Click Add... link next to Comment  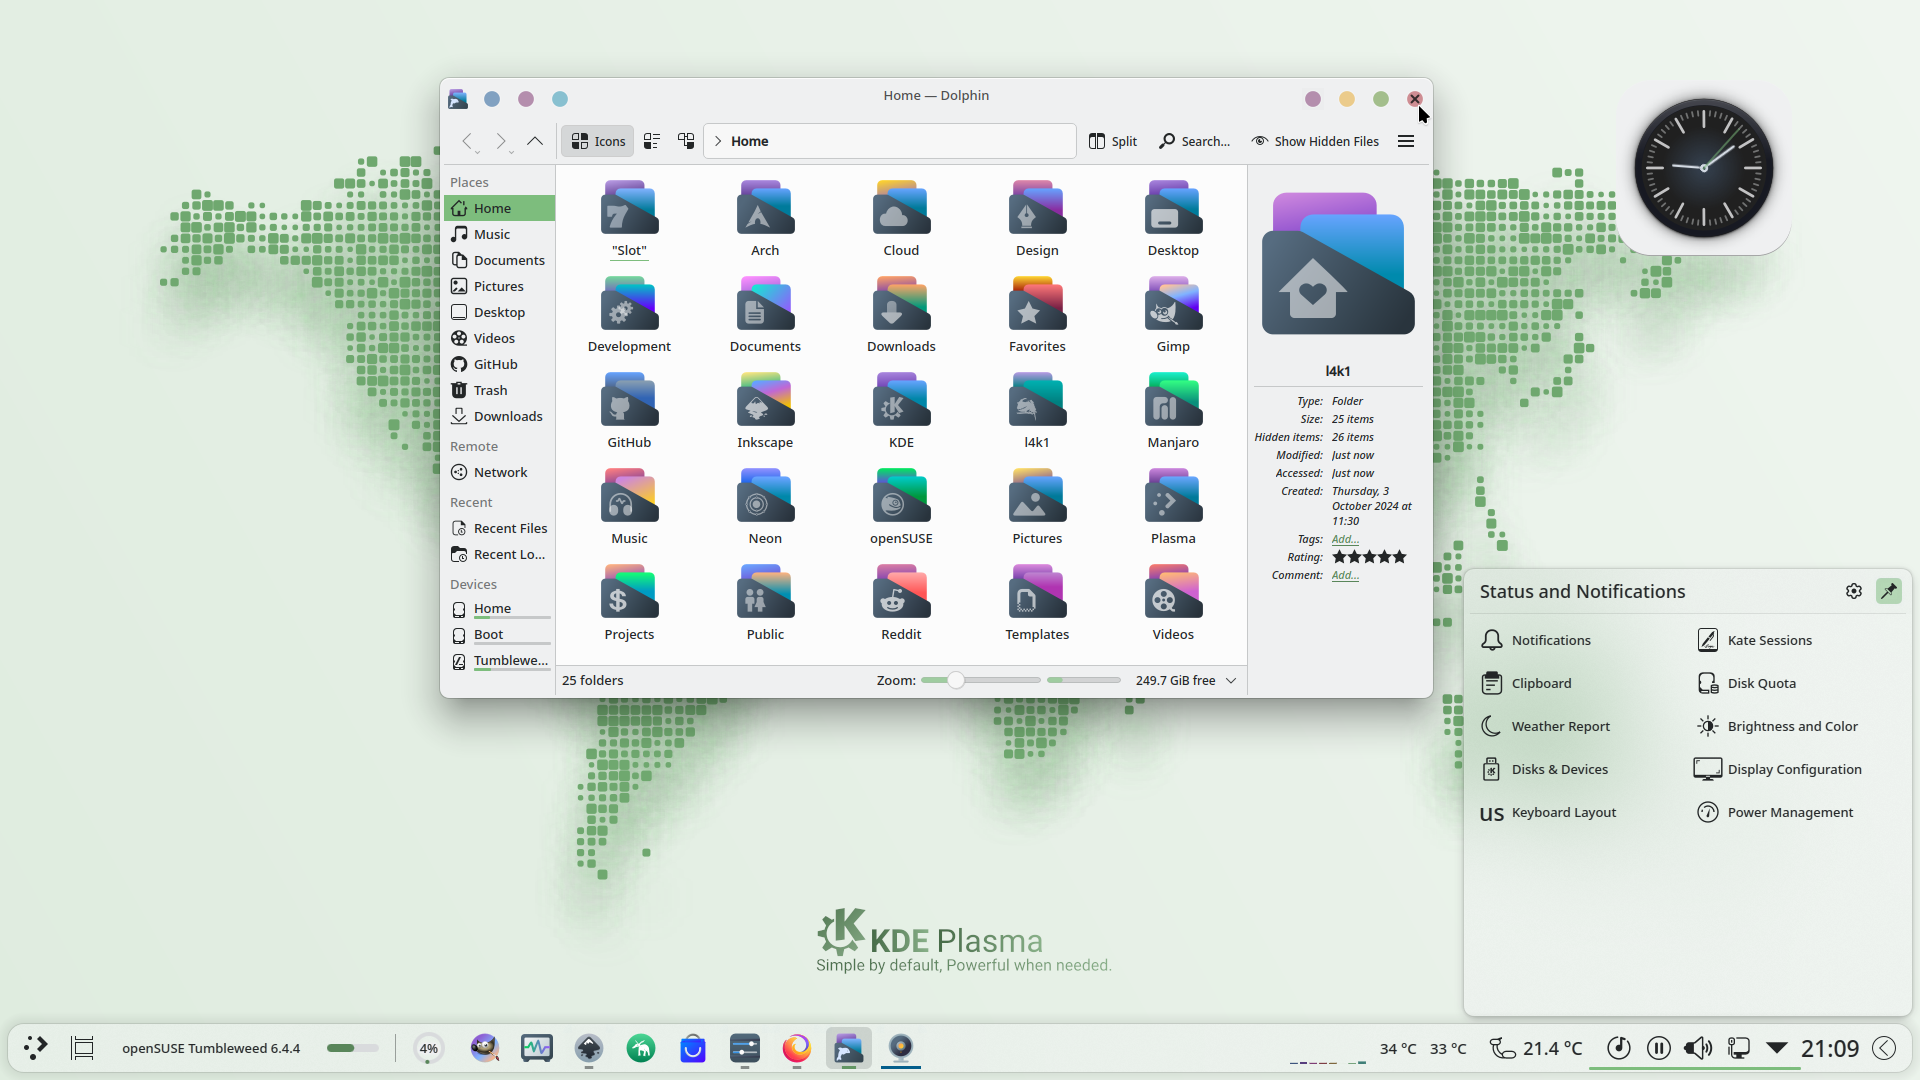(x=1345, y=575)
